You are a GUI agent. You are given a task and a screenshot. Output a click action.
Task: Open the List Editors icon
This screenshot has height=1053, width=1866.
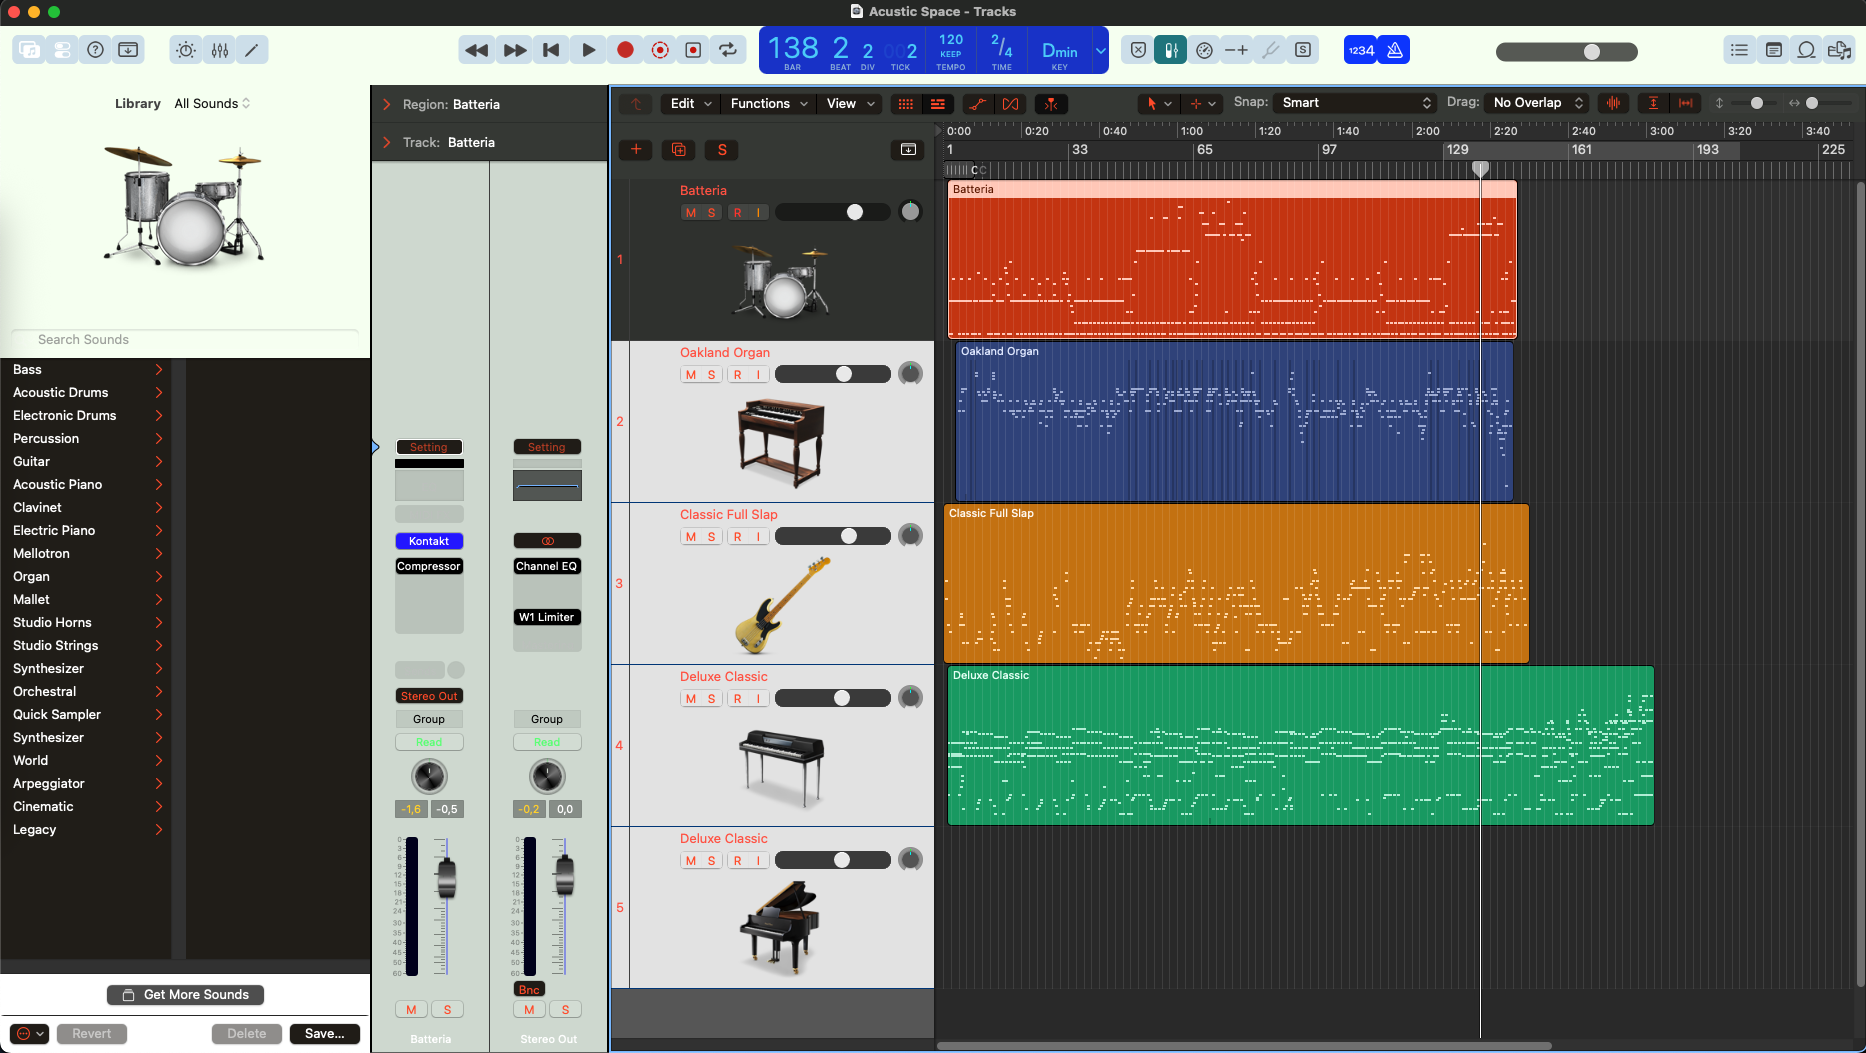tap(1740, 50)
